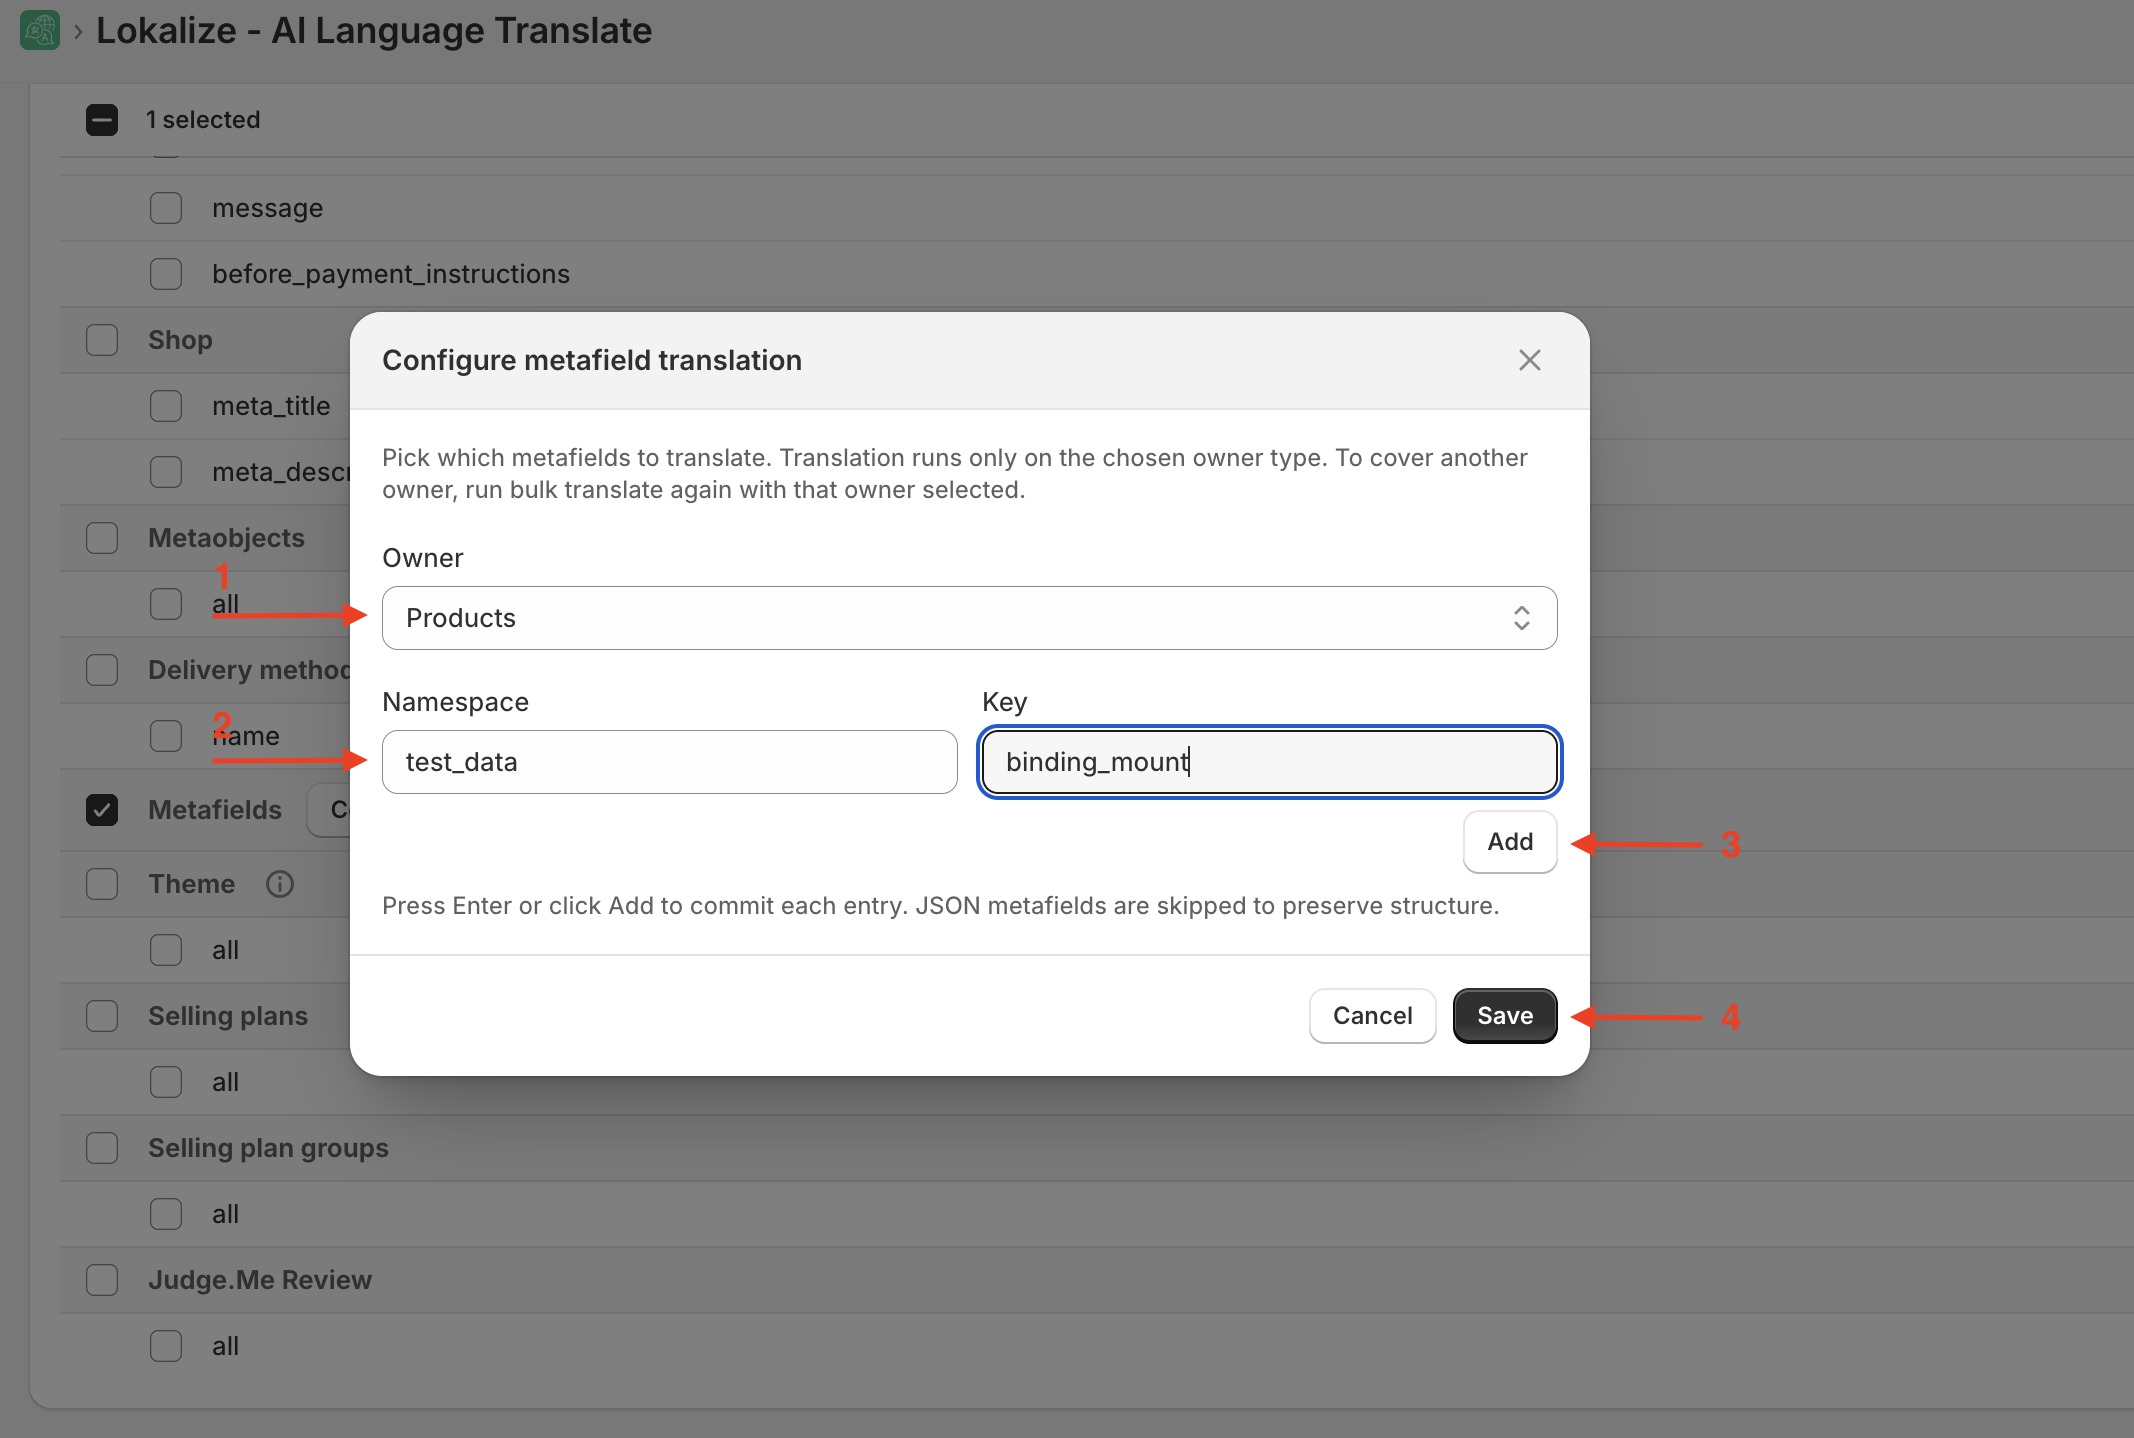The width and height of the screenshot is (2134, 1438).
Task: Check the 'all' checkbox under Metaobjects
Action: coord(166,604)
